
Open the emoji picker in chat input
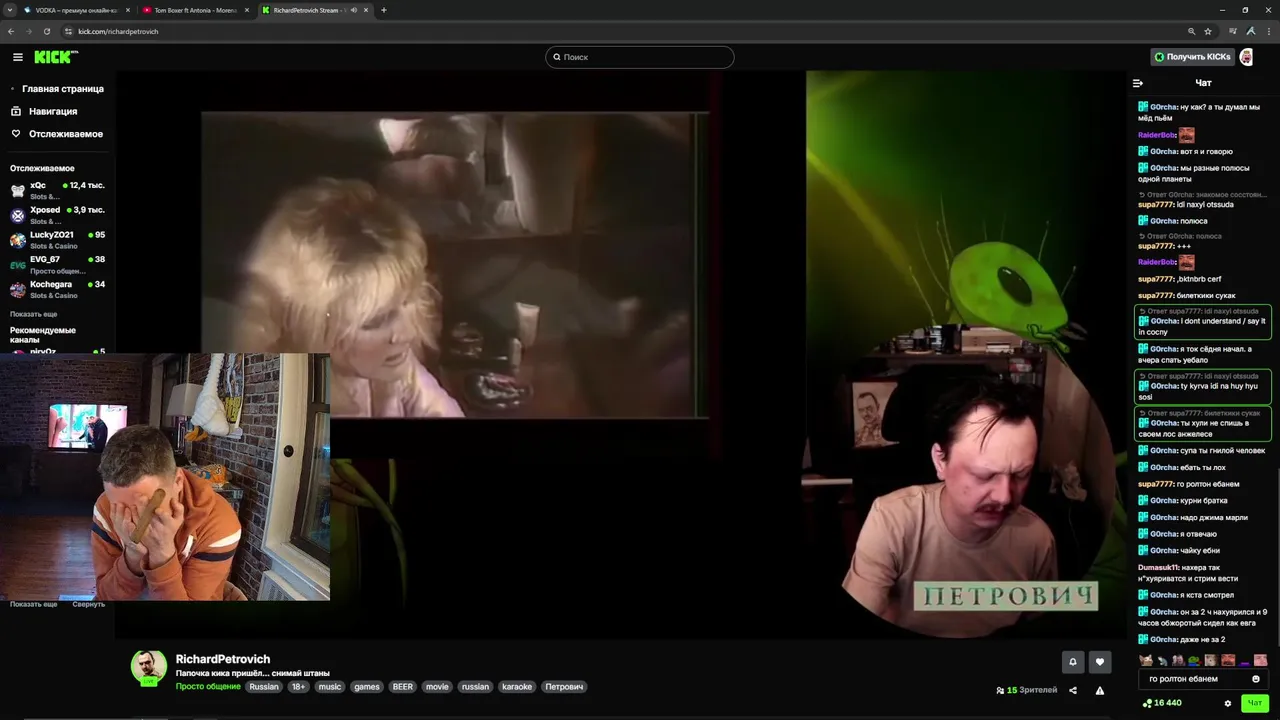click(1256, 679)
